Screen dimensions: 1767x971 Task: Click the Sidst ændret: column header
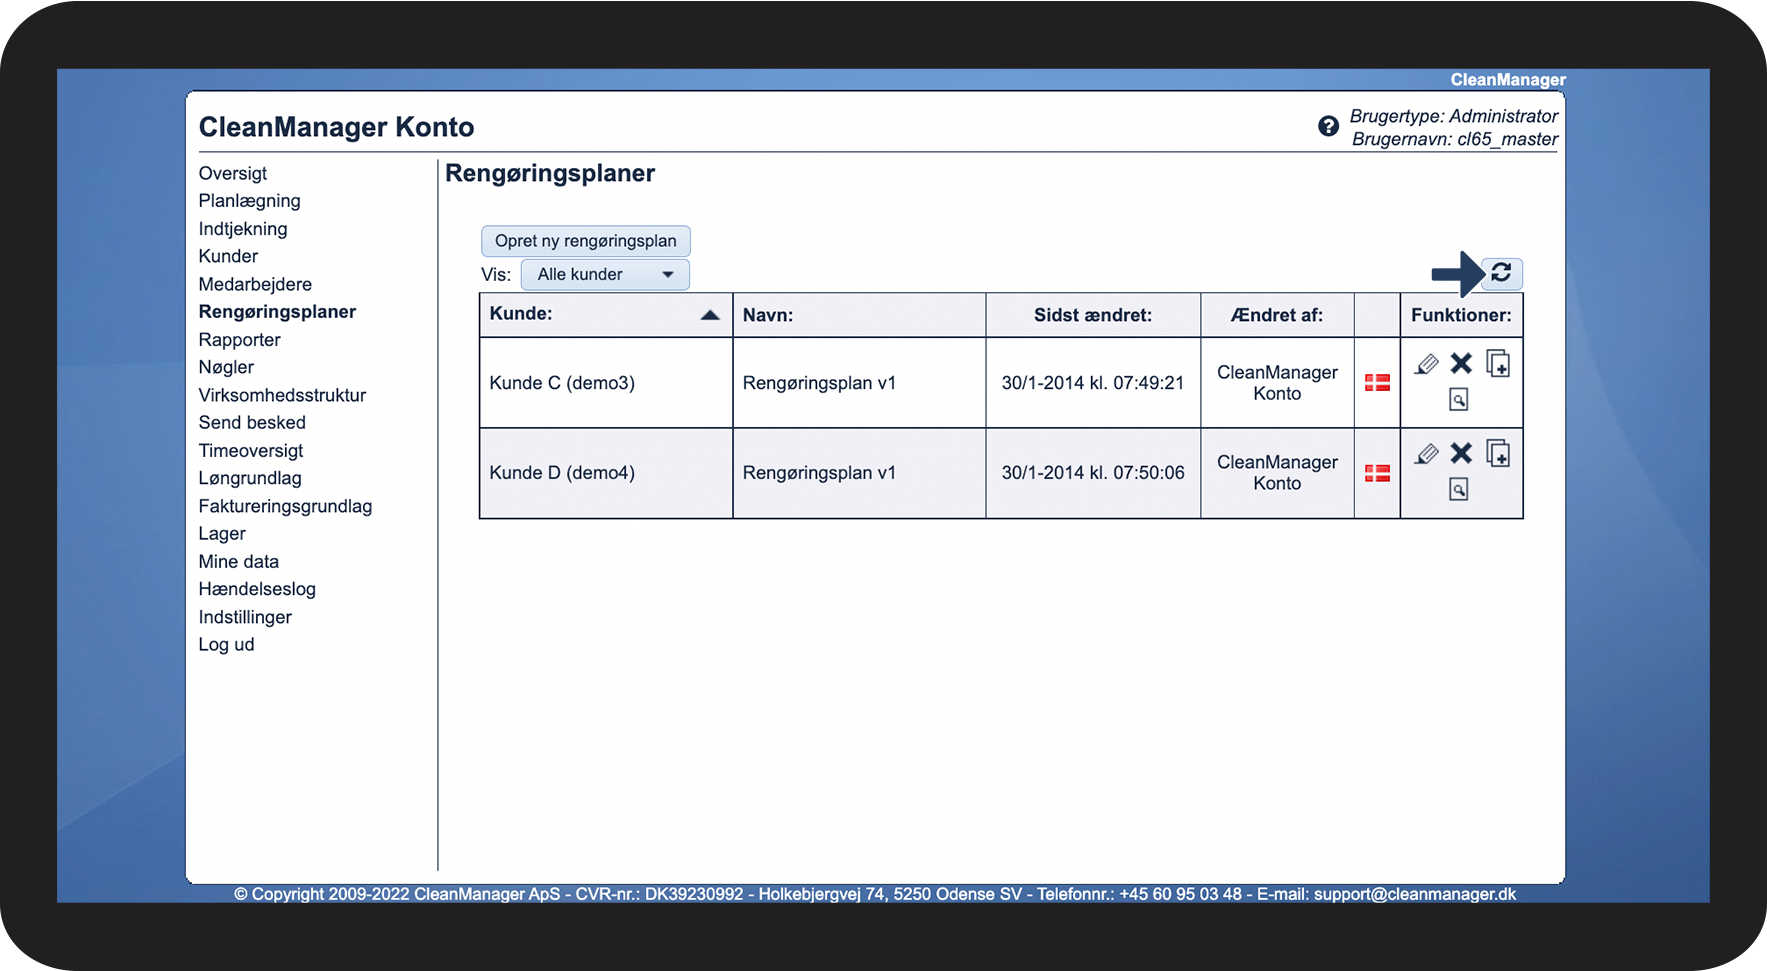pyautogui.click(x=1093, y=315)
